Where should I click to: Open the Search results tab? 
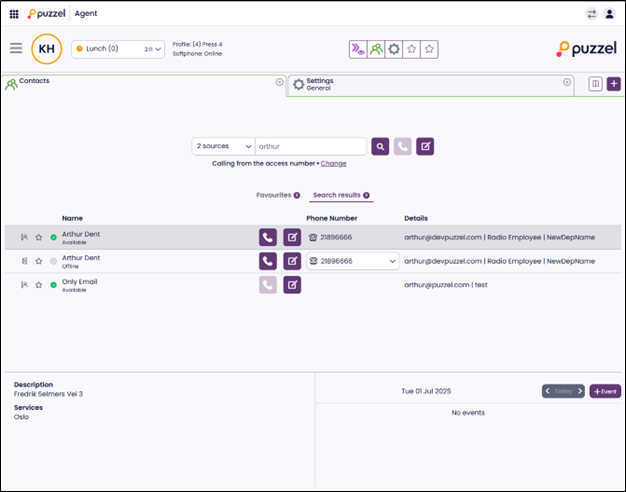click(341, 195)
